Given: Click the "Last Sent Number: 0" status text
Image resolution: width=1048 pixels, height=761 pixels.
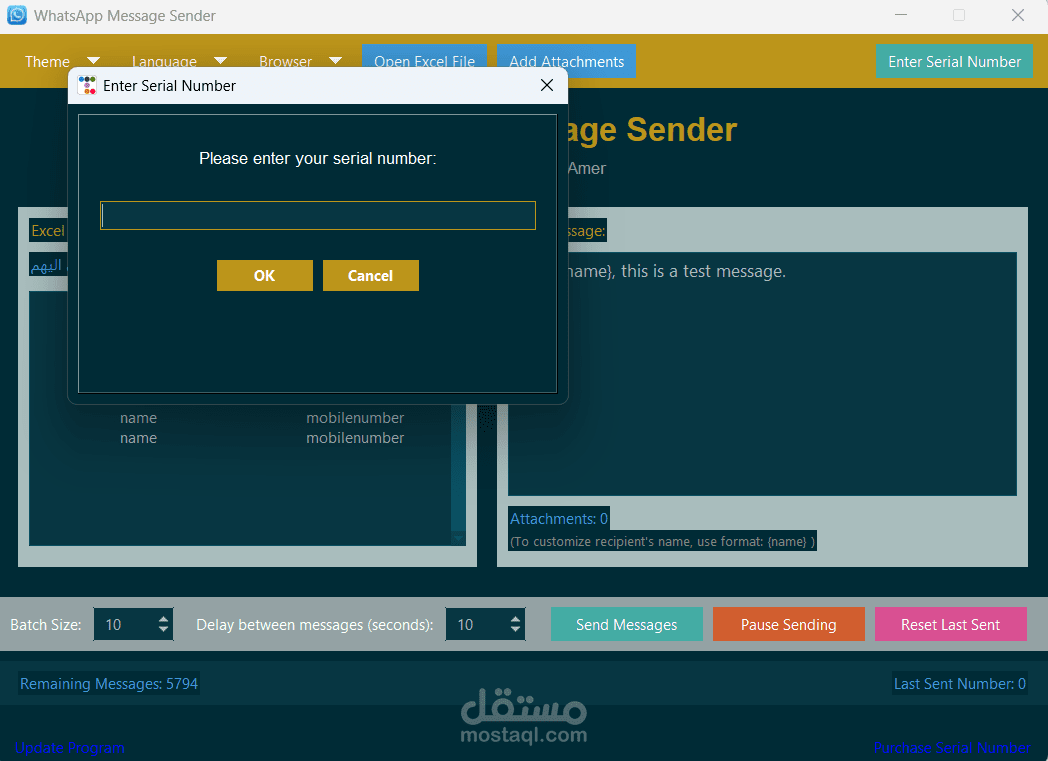Looking at the screenshot, I should click(960, 683).
